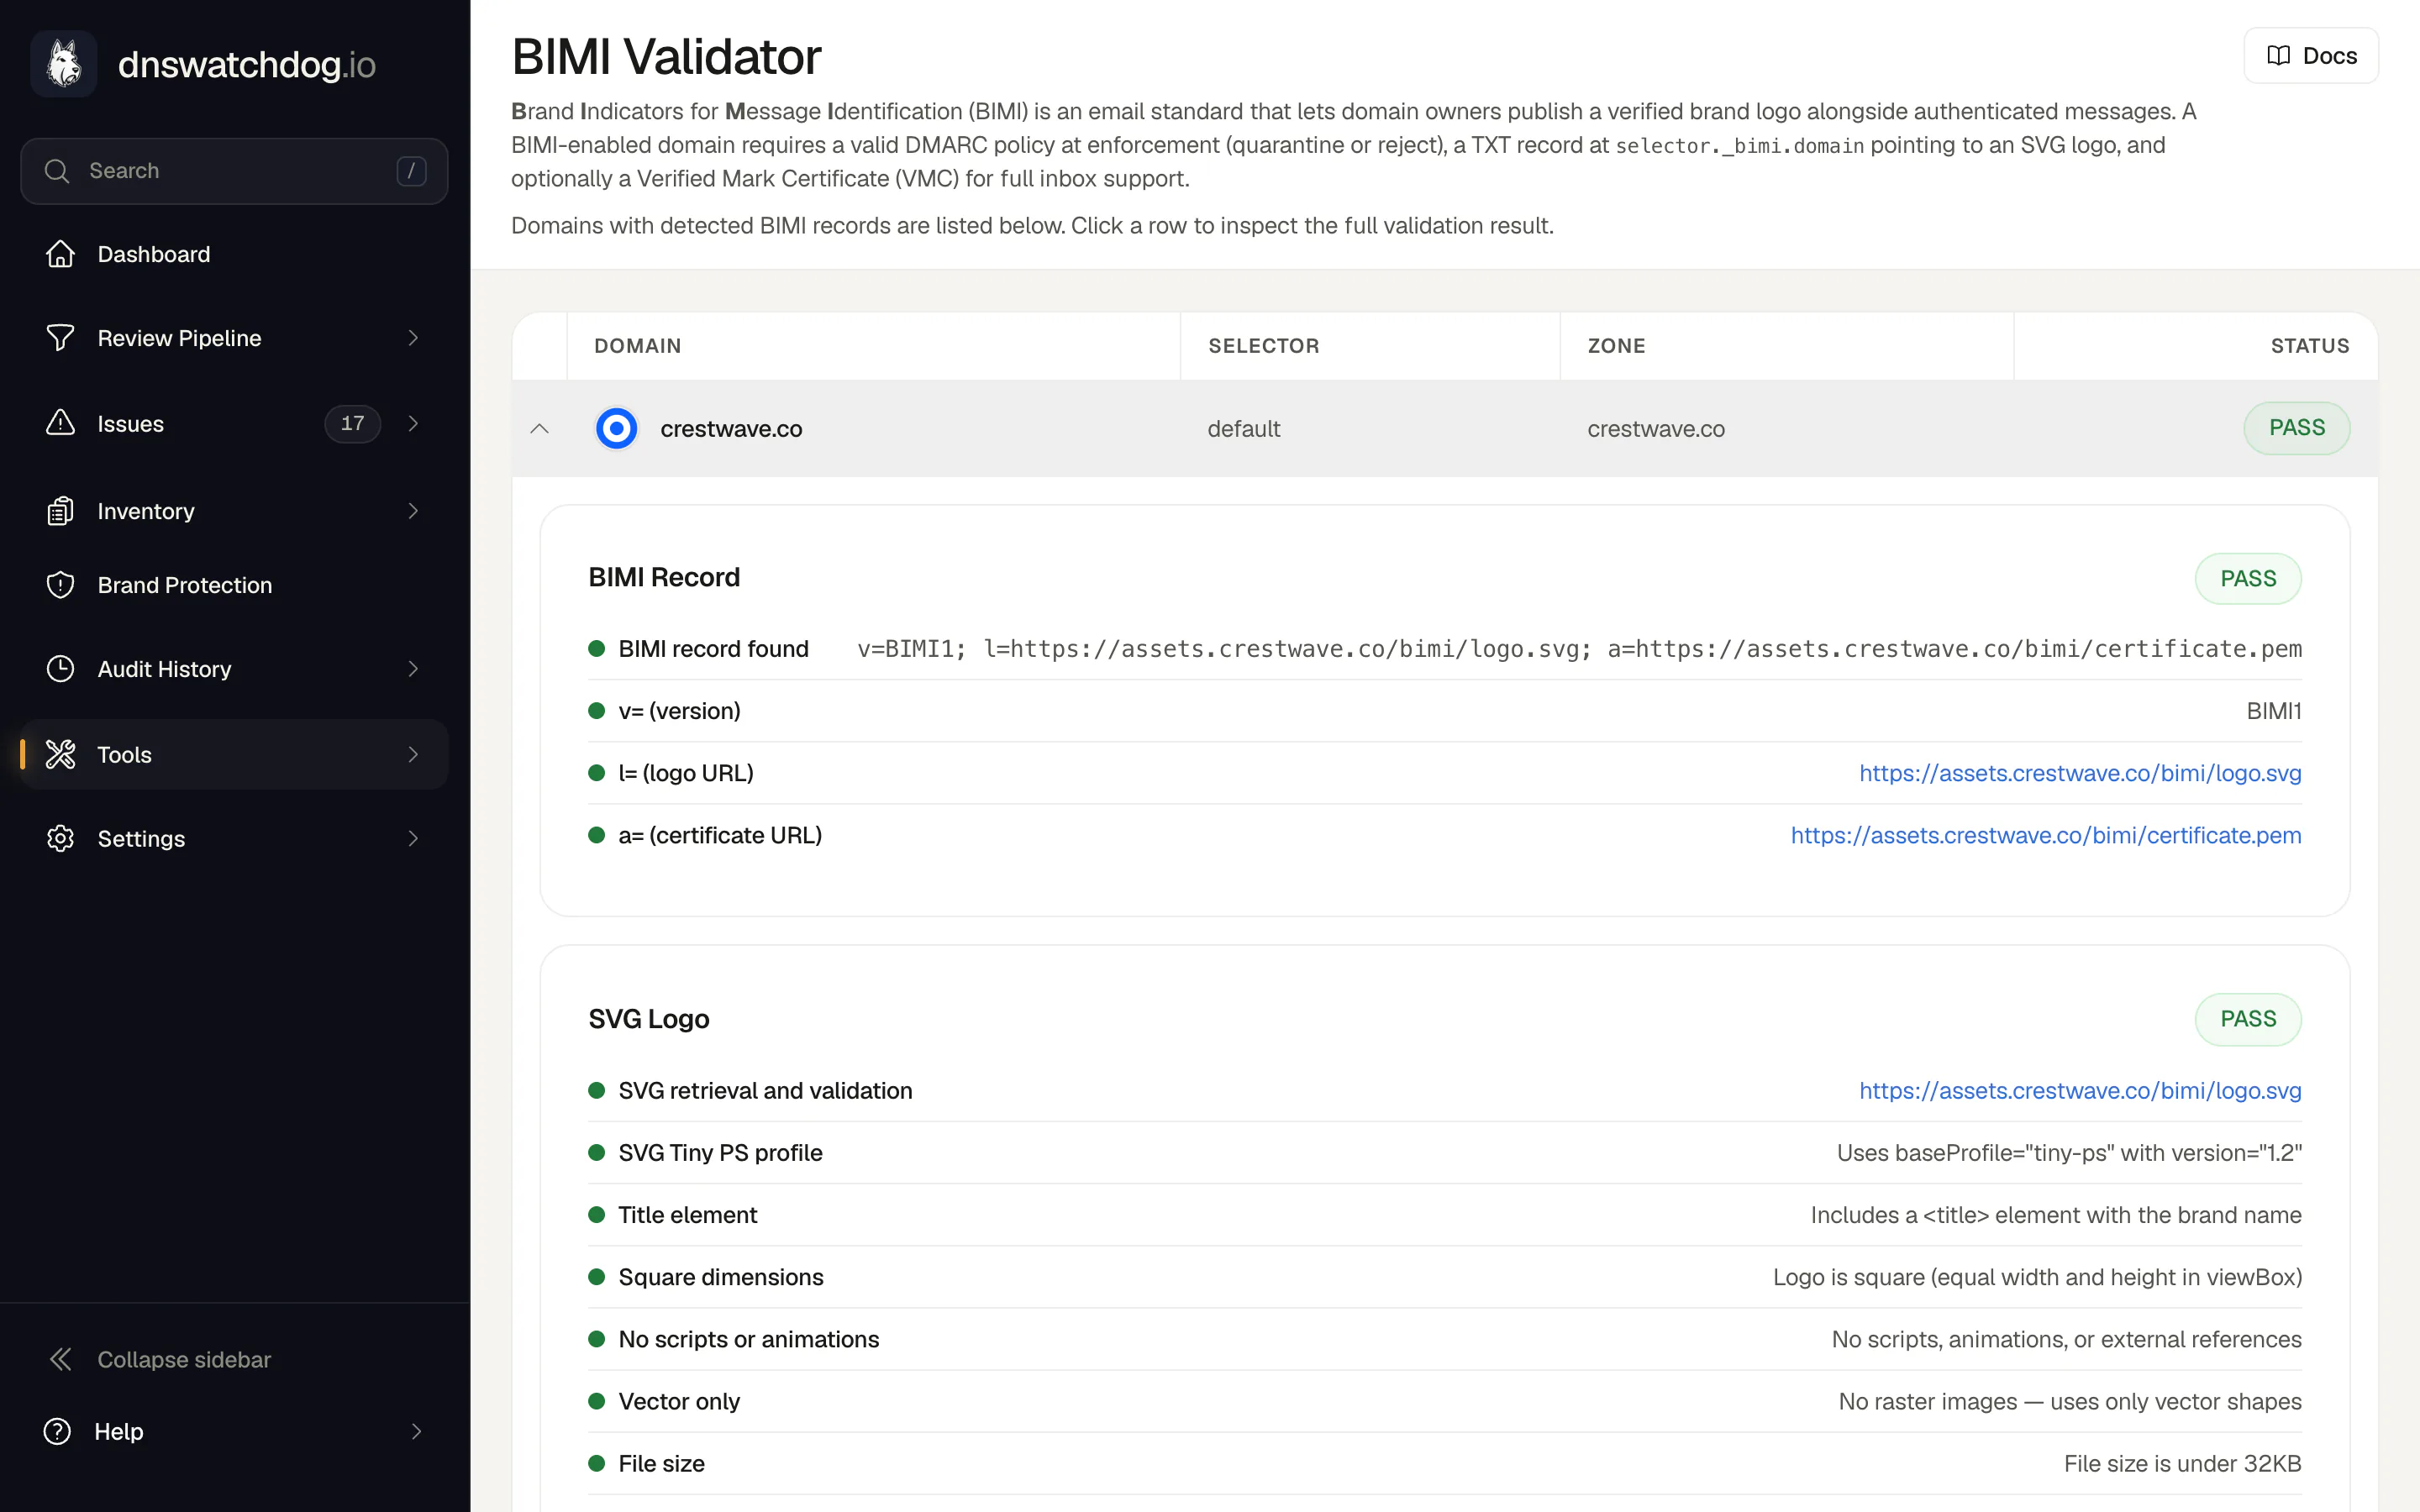The image size is (2420, 1512).
Task: Open the l= logo URL link
Action: click(2080, 773)
